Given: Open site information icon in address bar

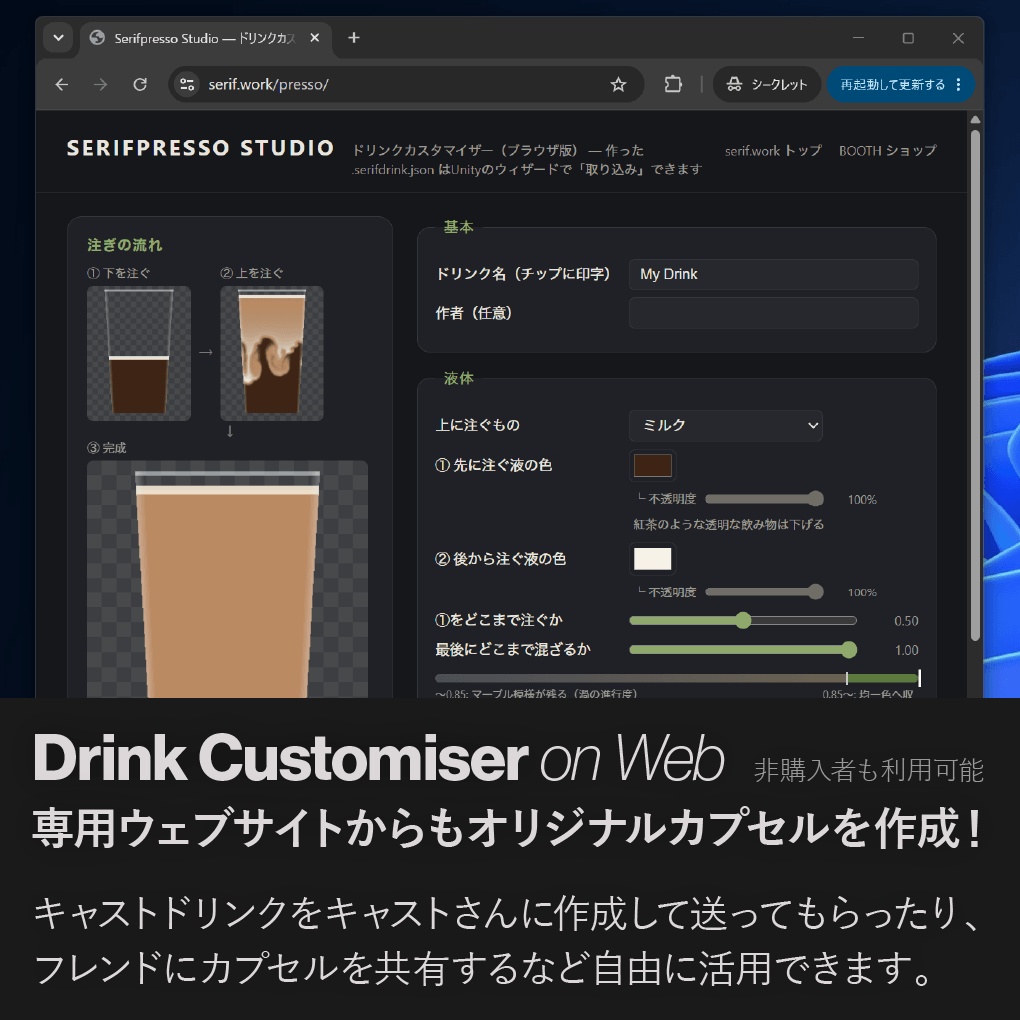Looking at the screenshot, I should click(x=187, y=85).
